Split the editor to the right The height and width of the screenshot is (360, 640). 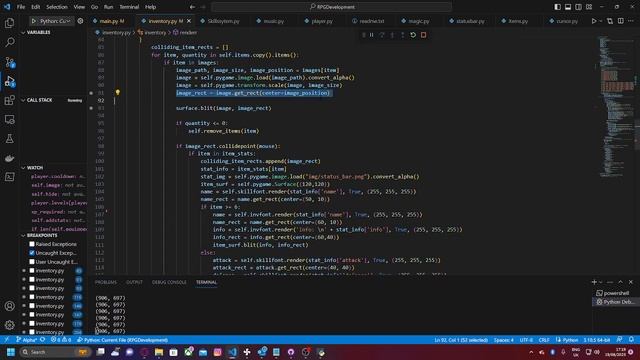(x=620, y=21)
